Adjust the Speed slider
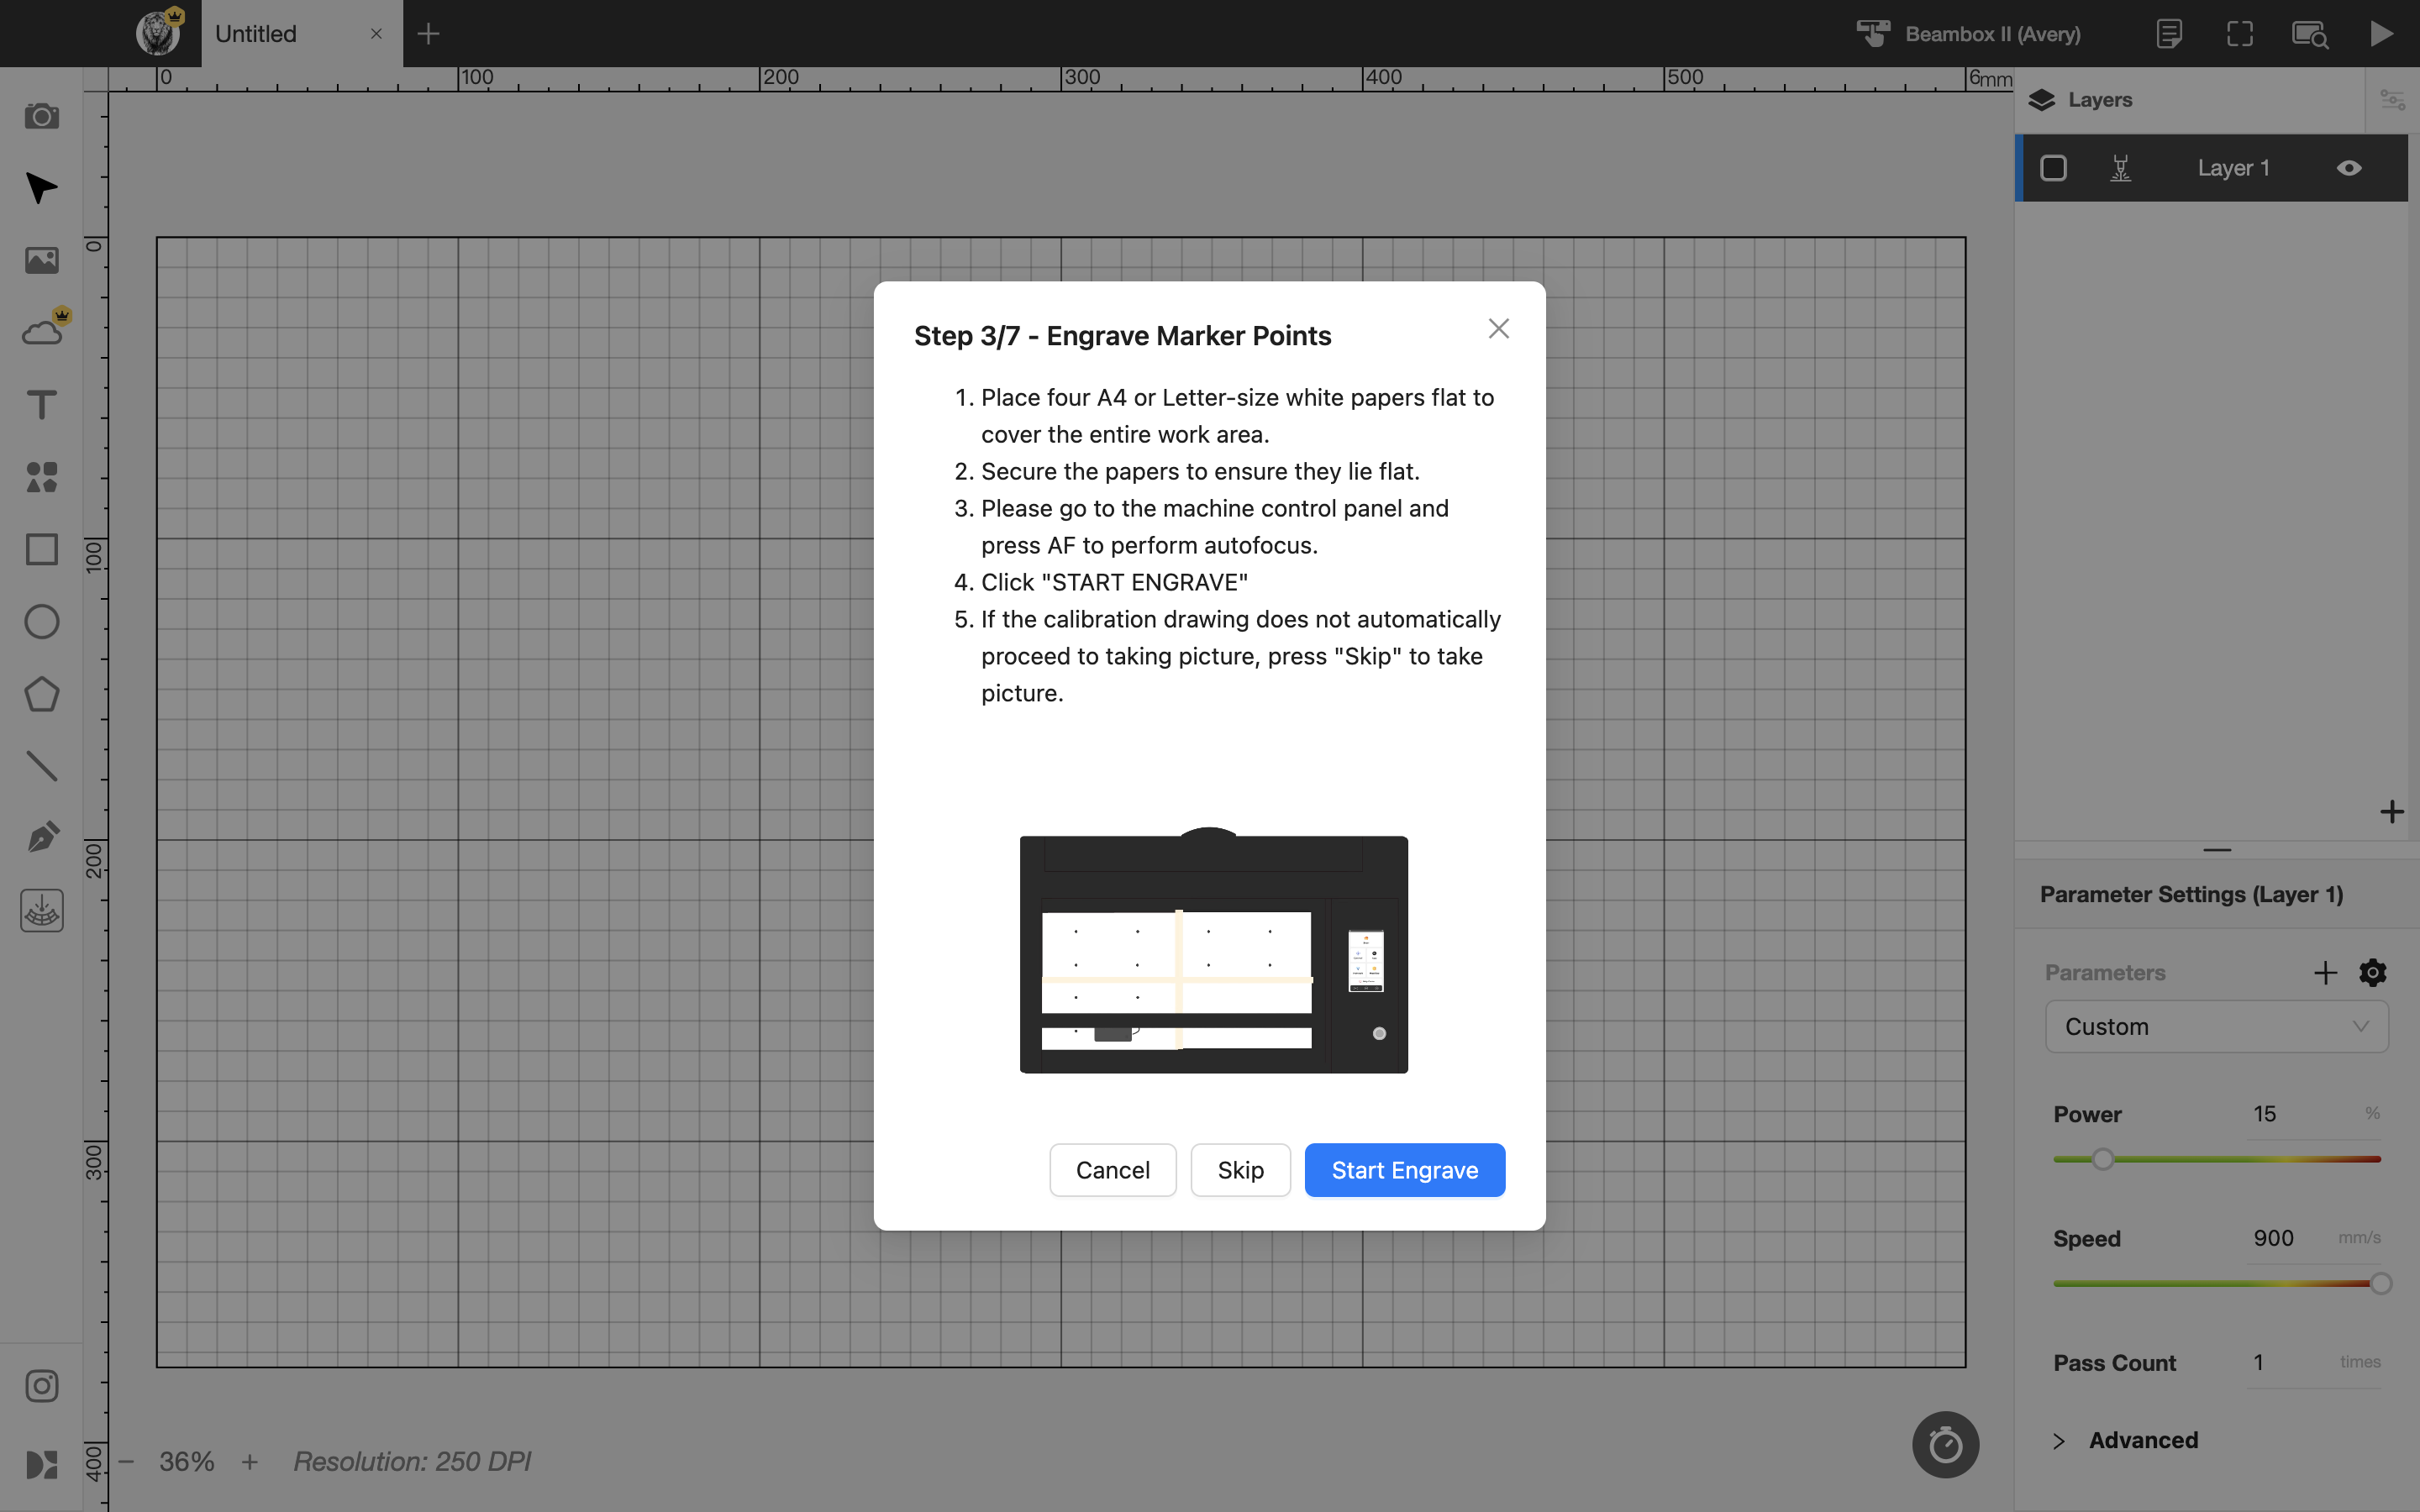 (x=2216, y=1283)
